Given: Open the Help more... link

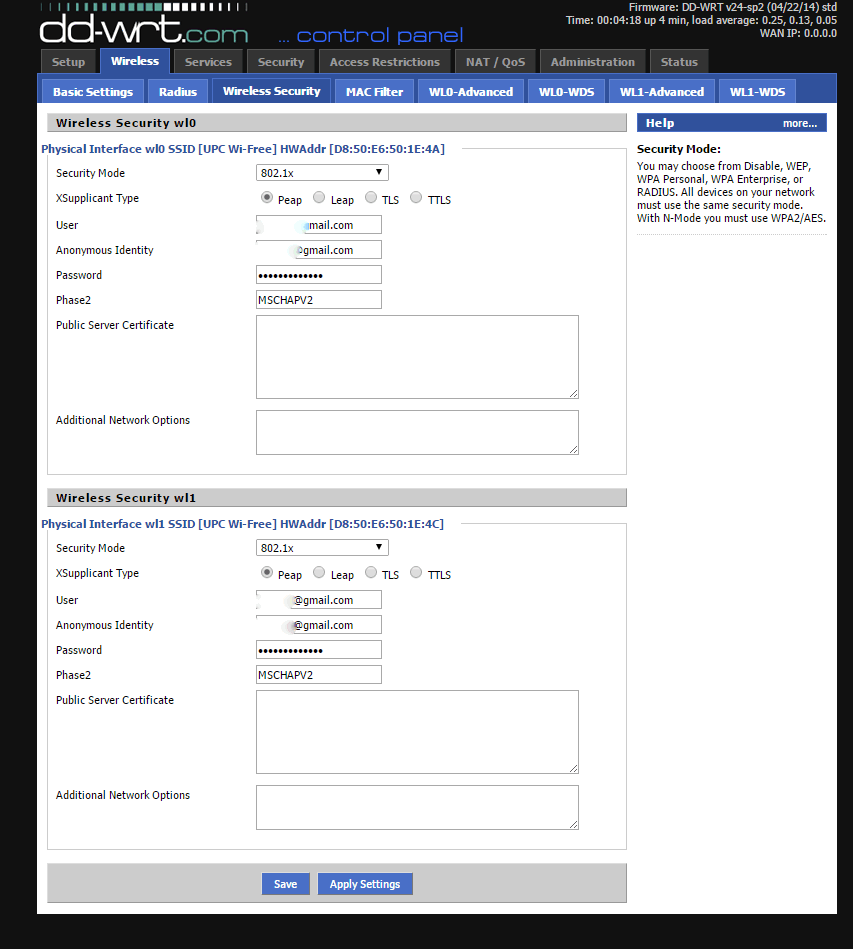Looking at the screenshot, I should click(799, 123).
